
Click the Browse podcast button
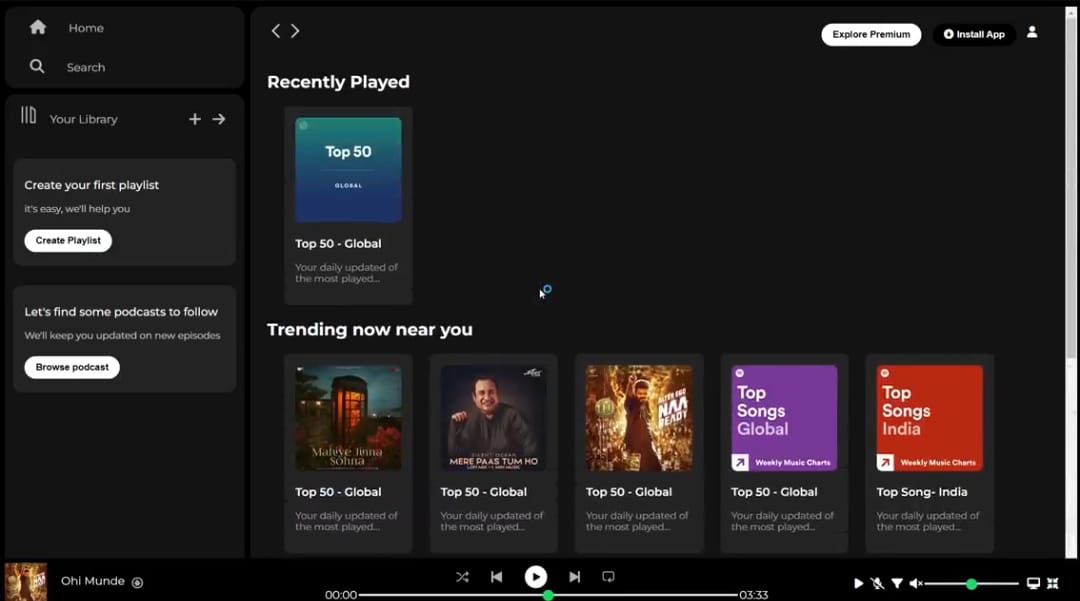pyautogui.click(x=72, y=367)
